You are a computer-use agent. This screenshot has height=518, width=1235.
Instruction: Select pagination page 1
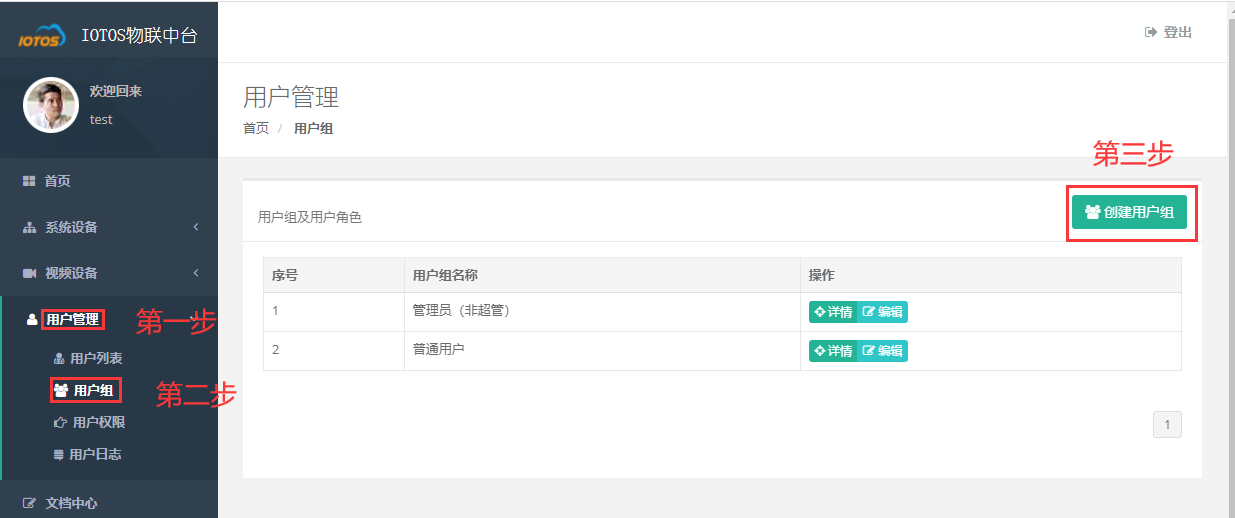coord(1167,424)
